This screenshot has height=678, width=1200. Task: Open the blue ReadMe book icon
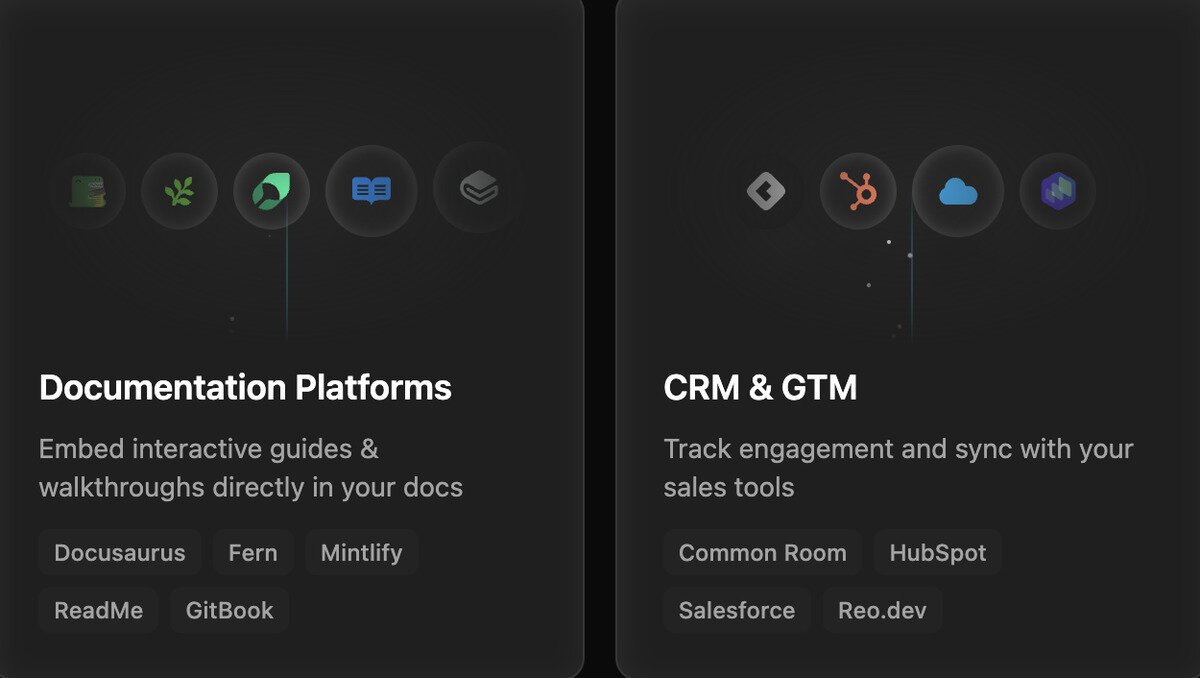[x=371, y=190]
